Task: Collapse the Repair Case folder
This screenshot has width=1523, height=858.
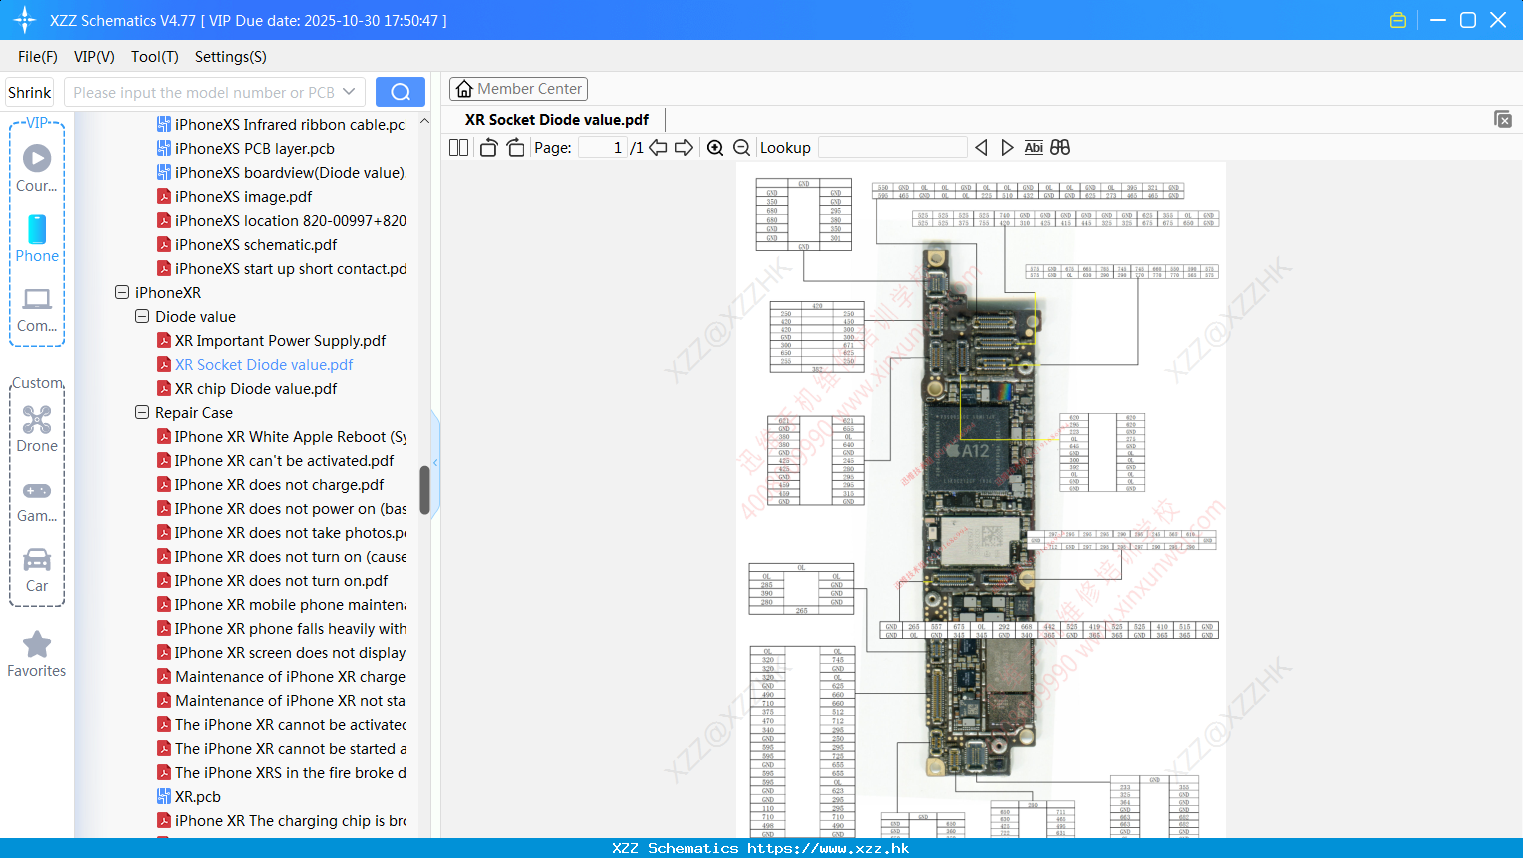Action: 142,413
